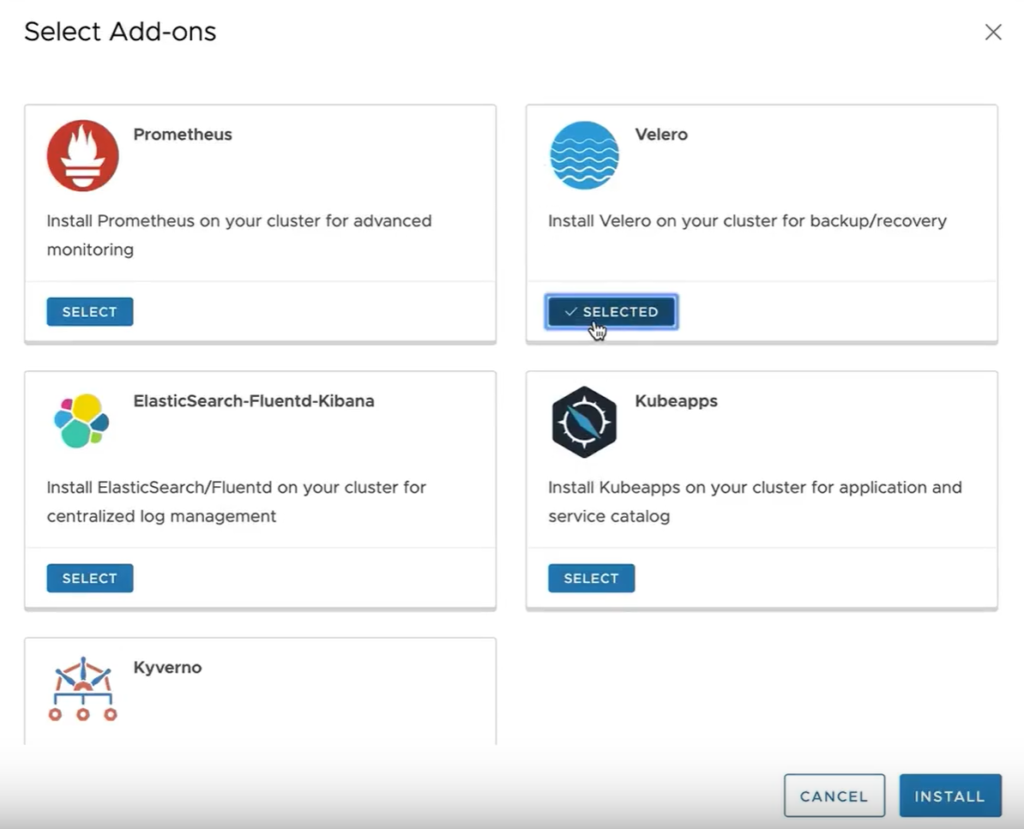The image size is (1024, 829).
Task: Click the Prometheus flame logo icon
Action: 82,155
